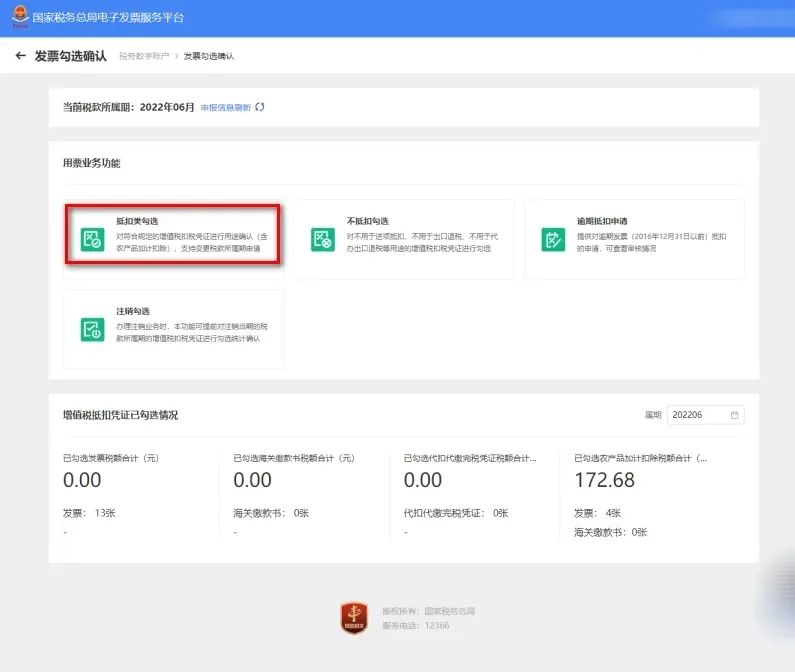Click the 已勾选发票税额合计 (元) label

tap(111, 458)
